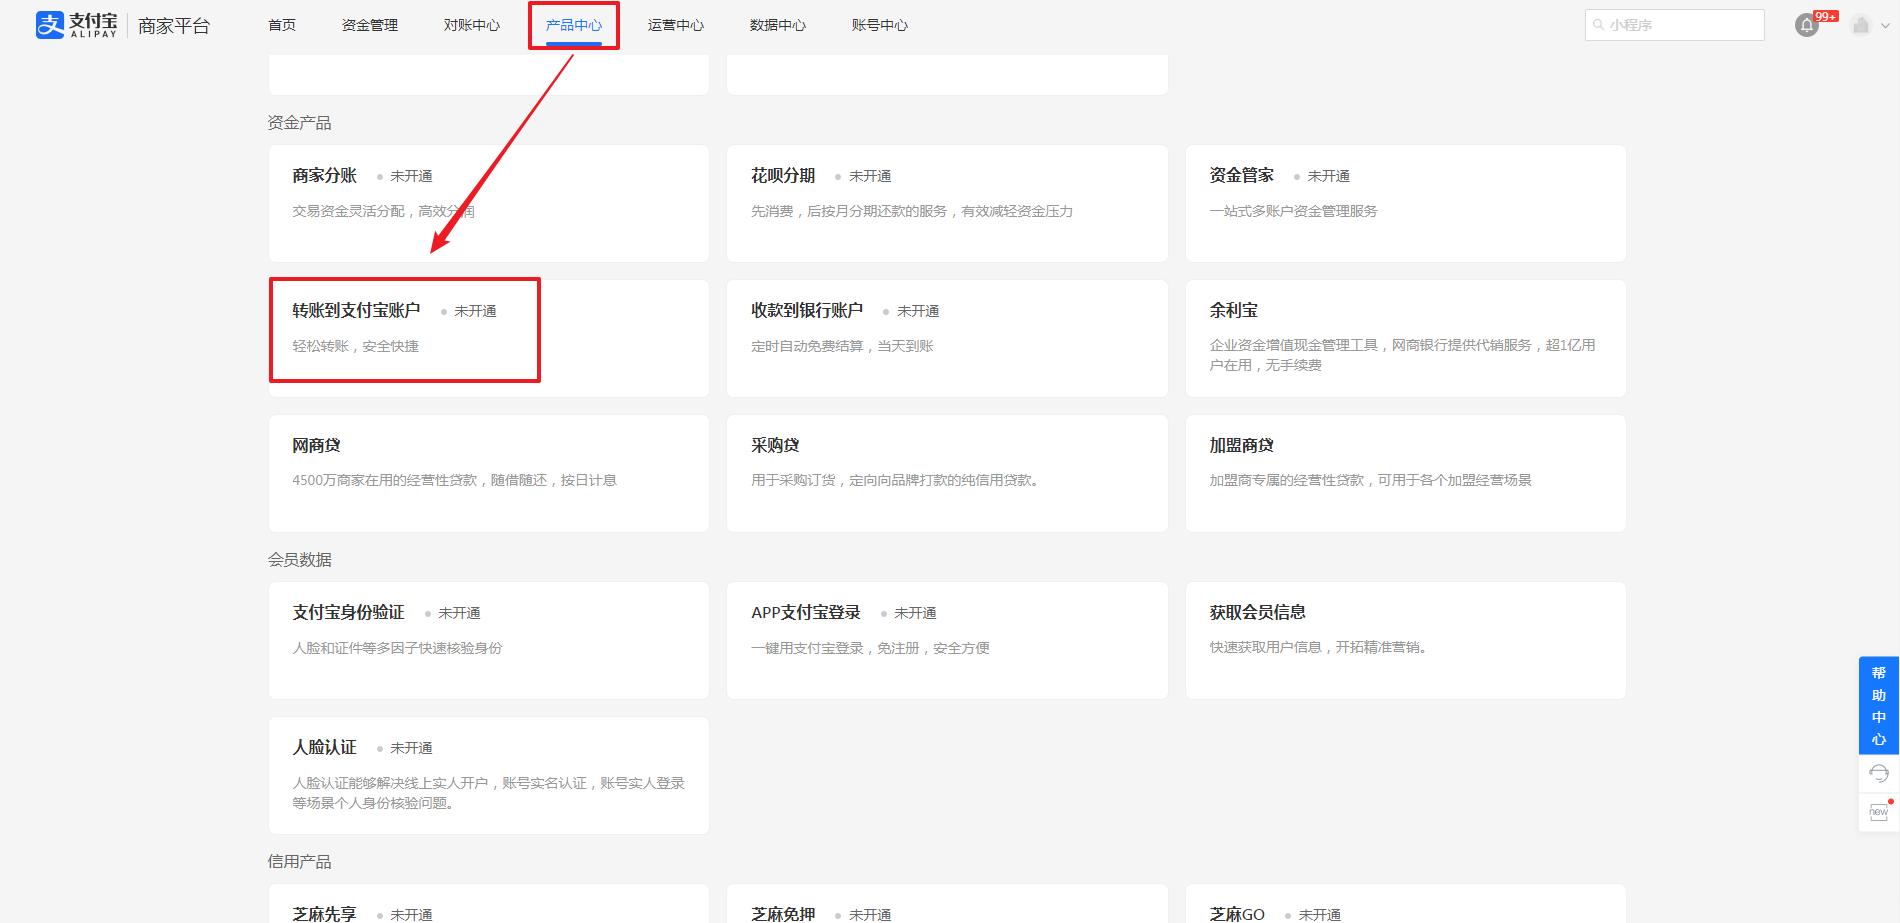This screenshot has height=923, width=1900.
Task: Select the 产品中心 tab
Action: 574,25
